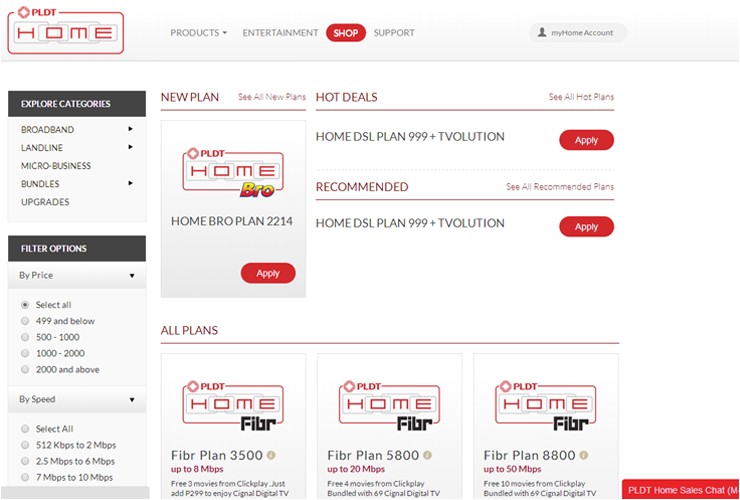The image size is (740, 500).
Task: Collapse the By Speed filter section
Action: coord(131,400)
